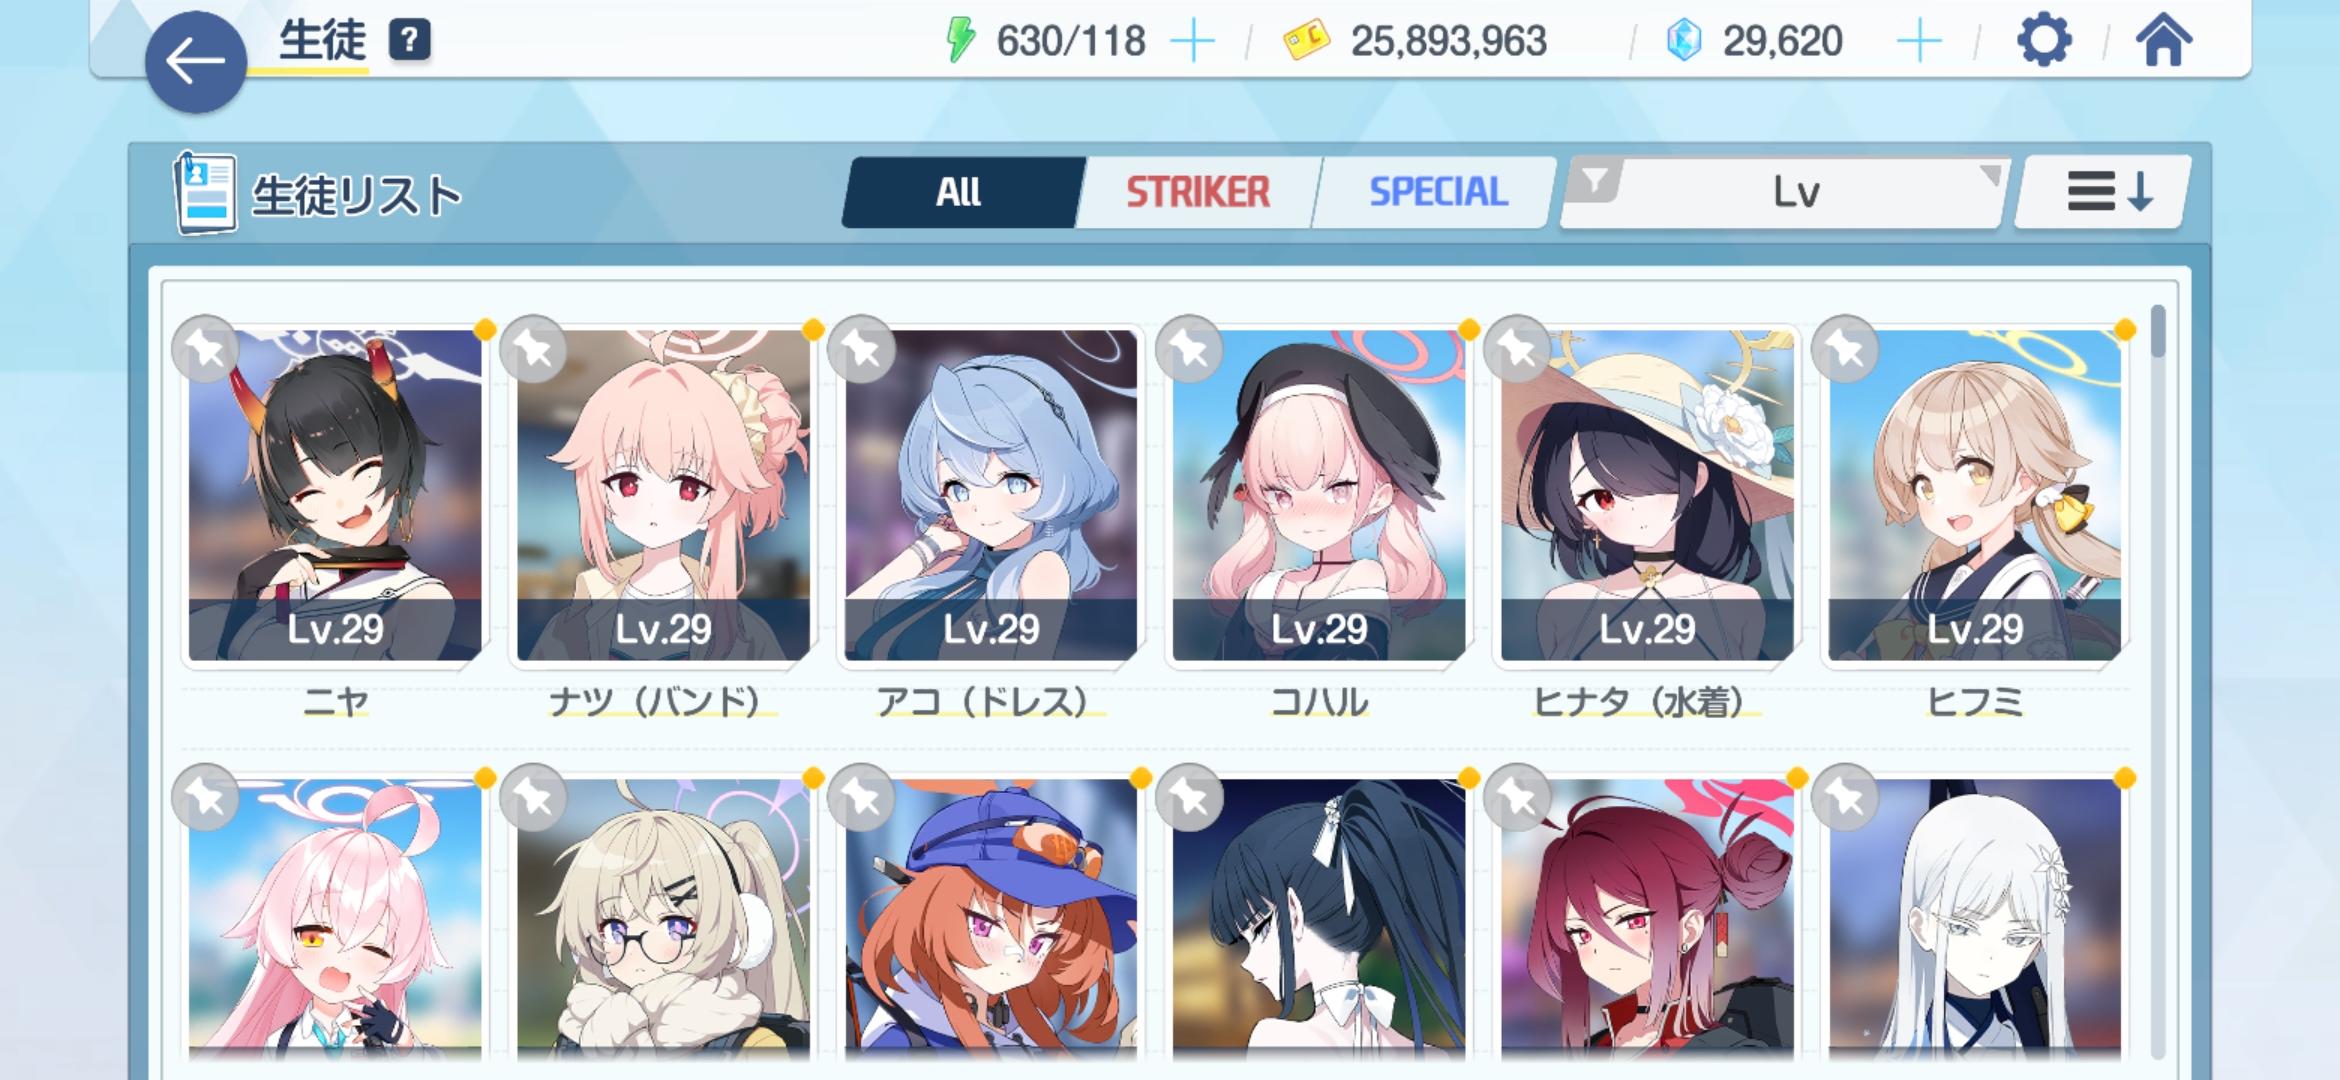This screenshot has height=1080, width=2340.
Task: Buy gems with plus next to 29,620
Action: tap(1918, 42)
